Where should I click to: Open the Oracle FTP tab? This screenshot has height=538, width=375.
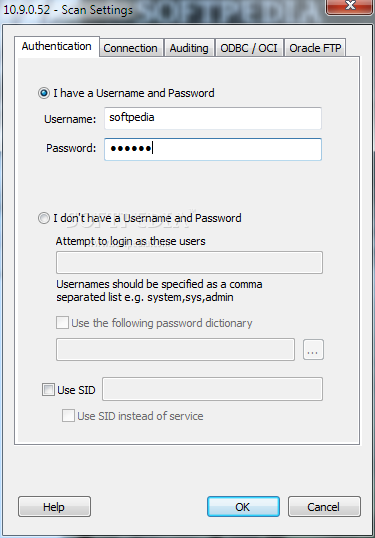[x=315, y=48]
